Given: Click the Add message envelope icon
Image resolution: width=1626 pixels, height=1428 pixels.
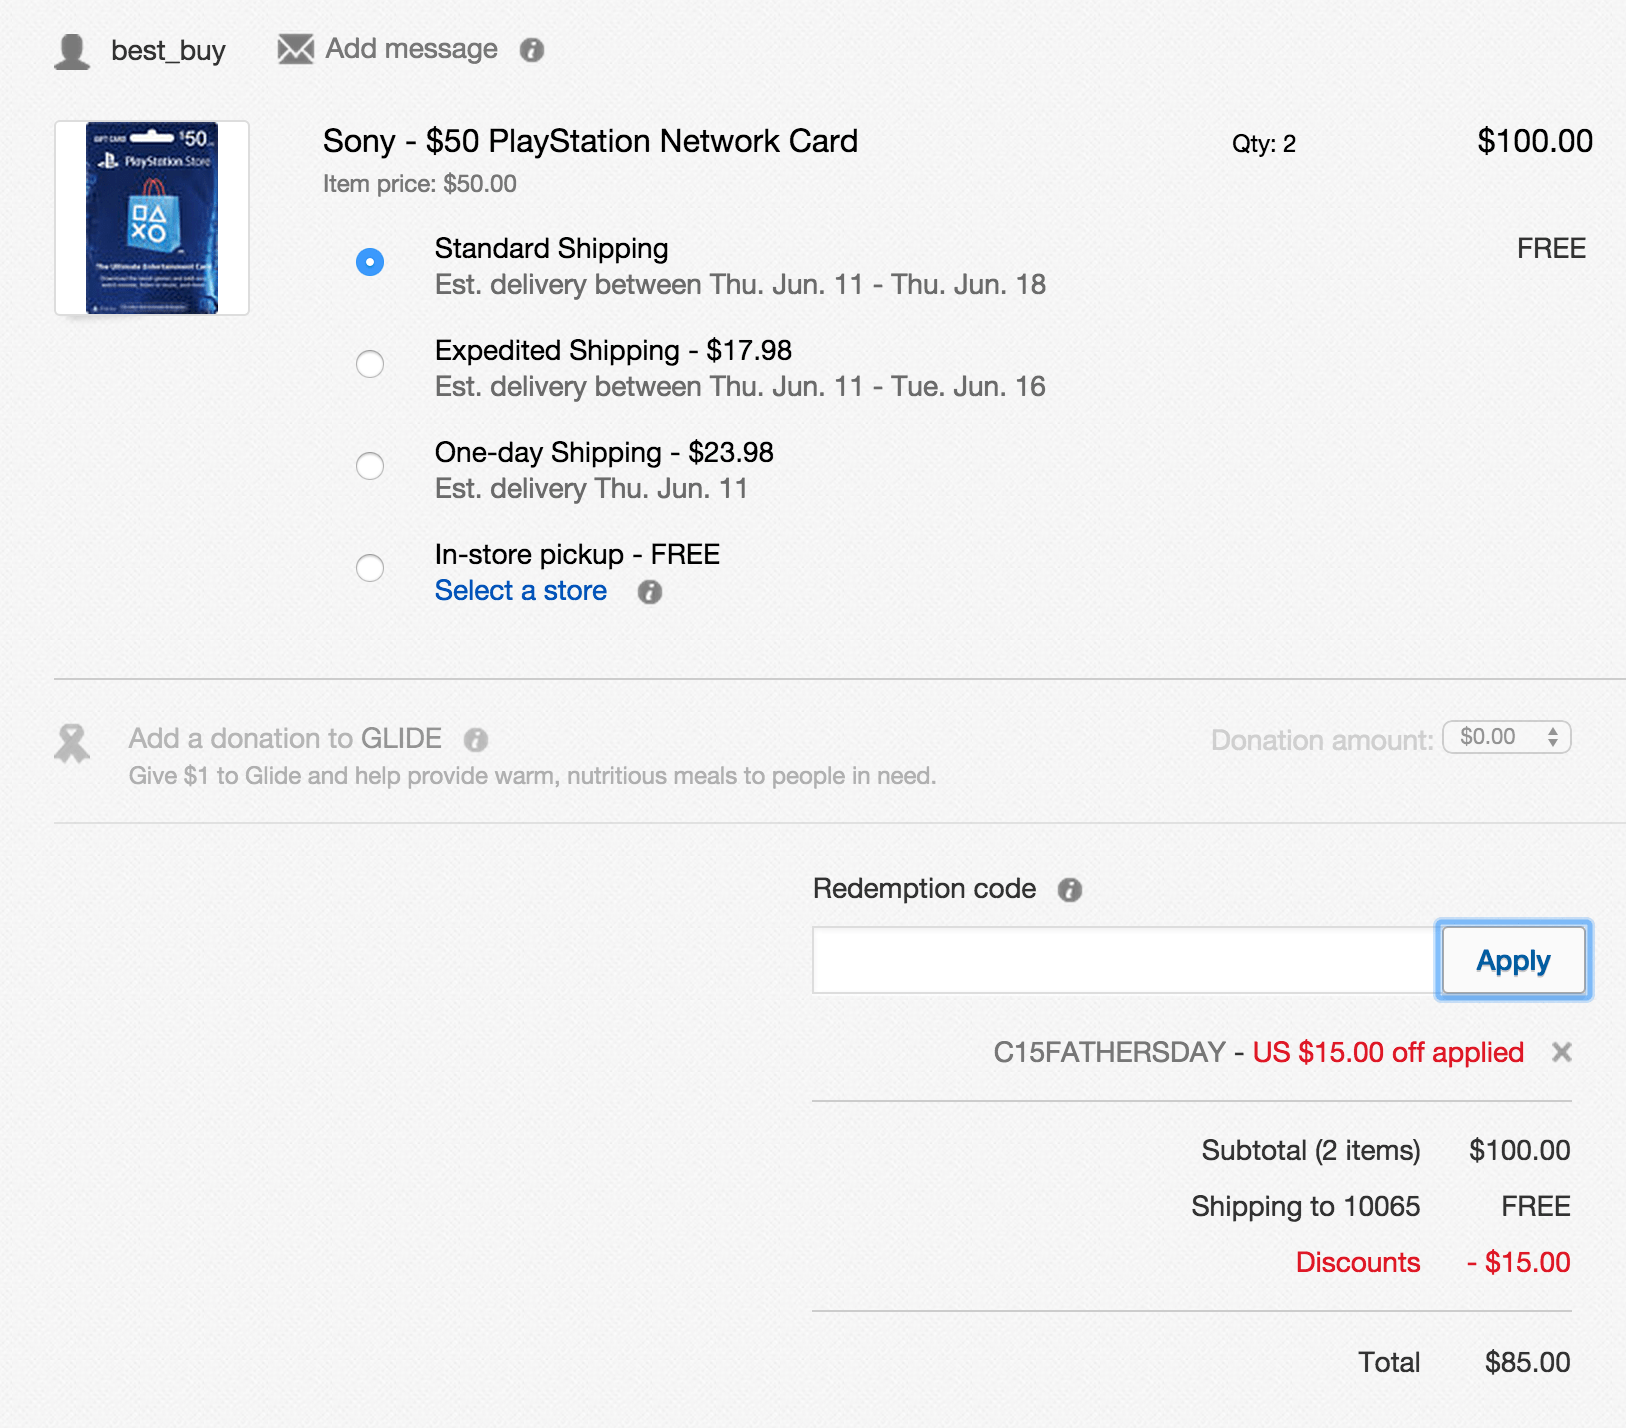Looking at the screenshot, I should pyautogui.click(x=295, y=49).
